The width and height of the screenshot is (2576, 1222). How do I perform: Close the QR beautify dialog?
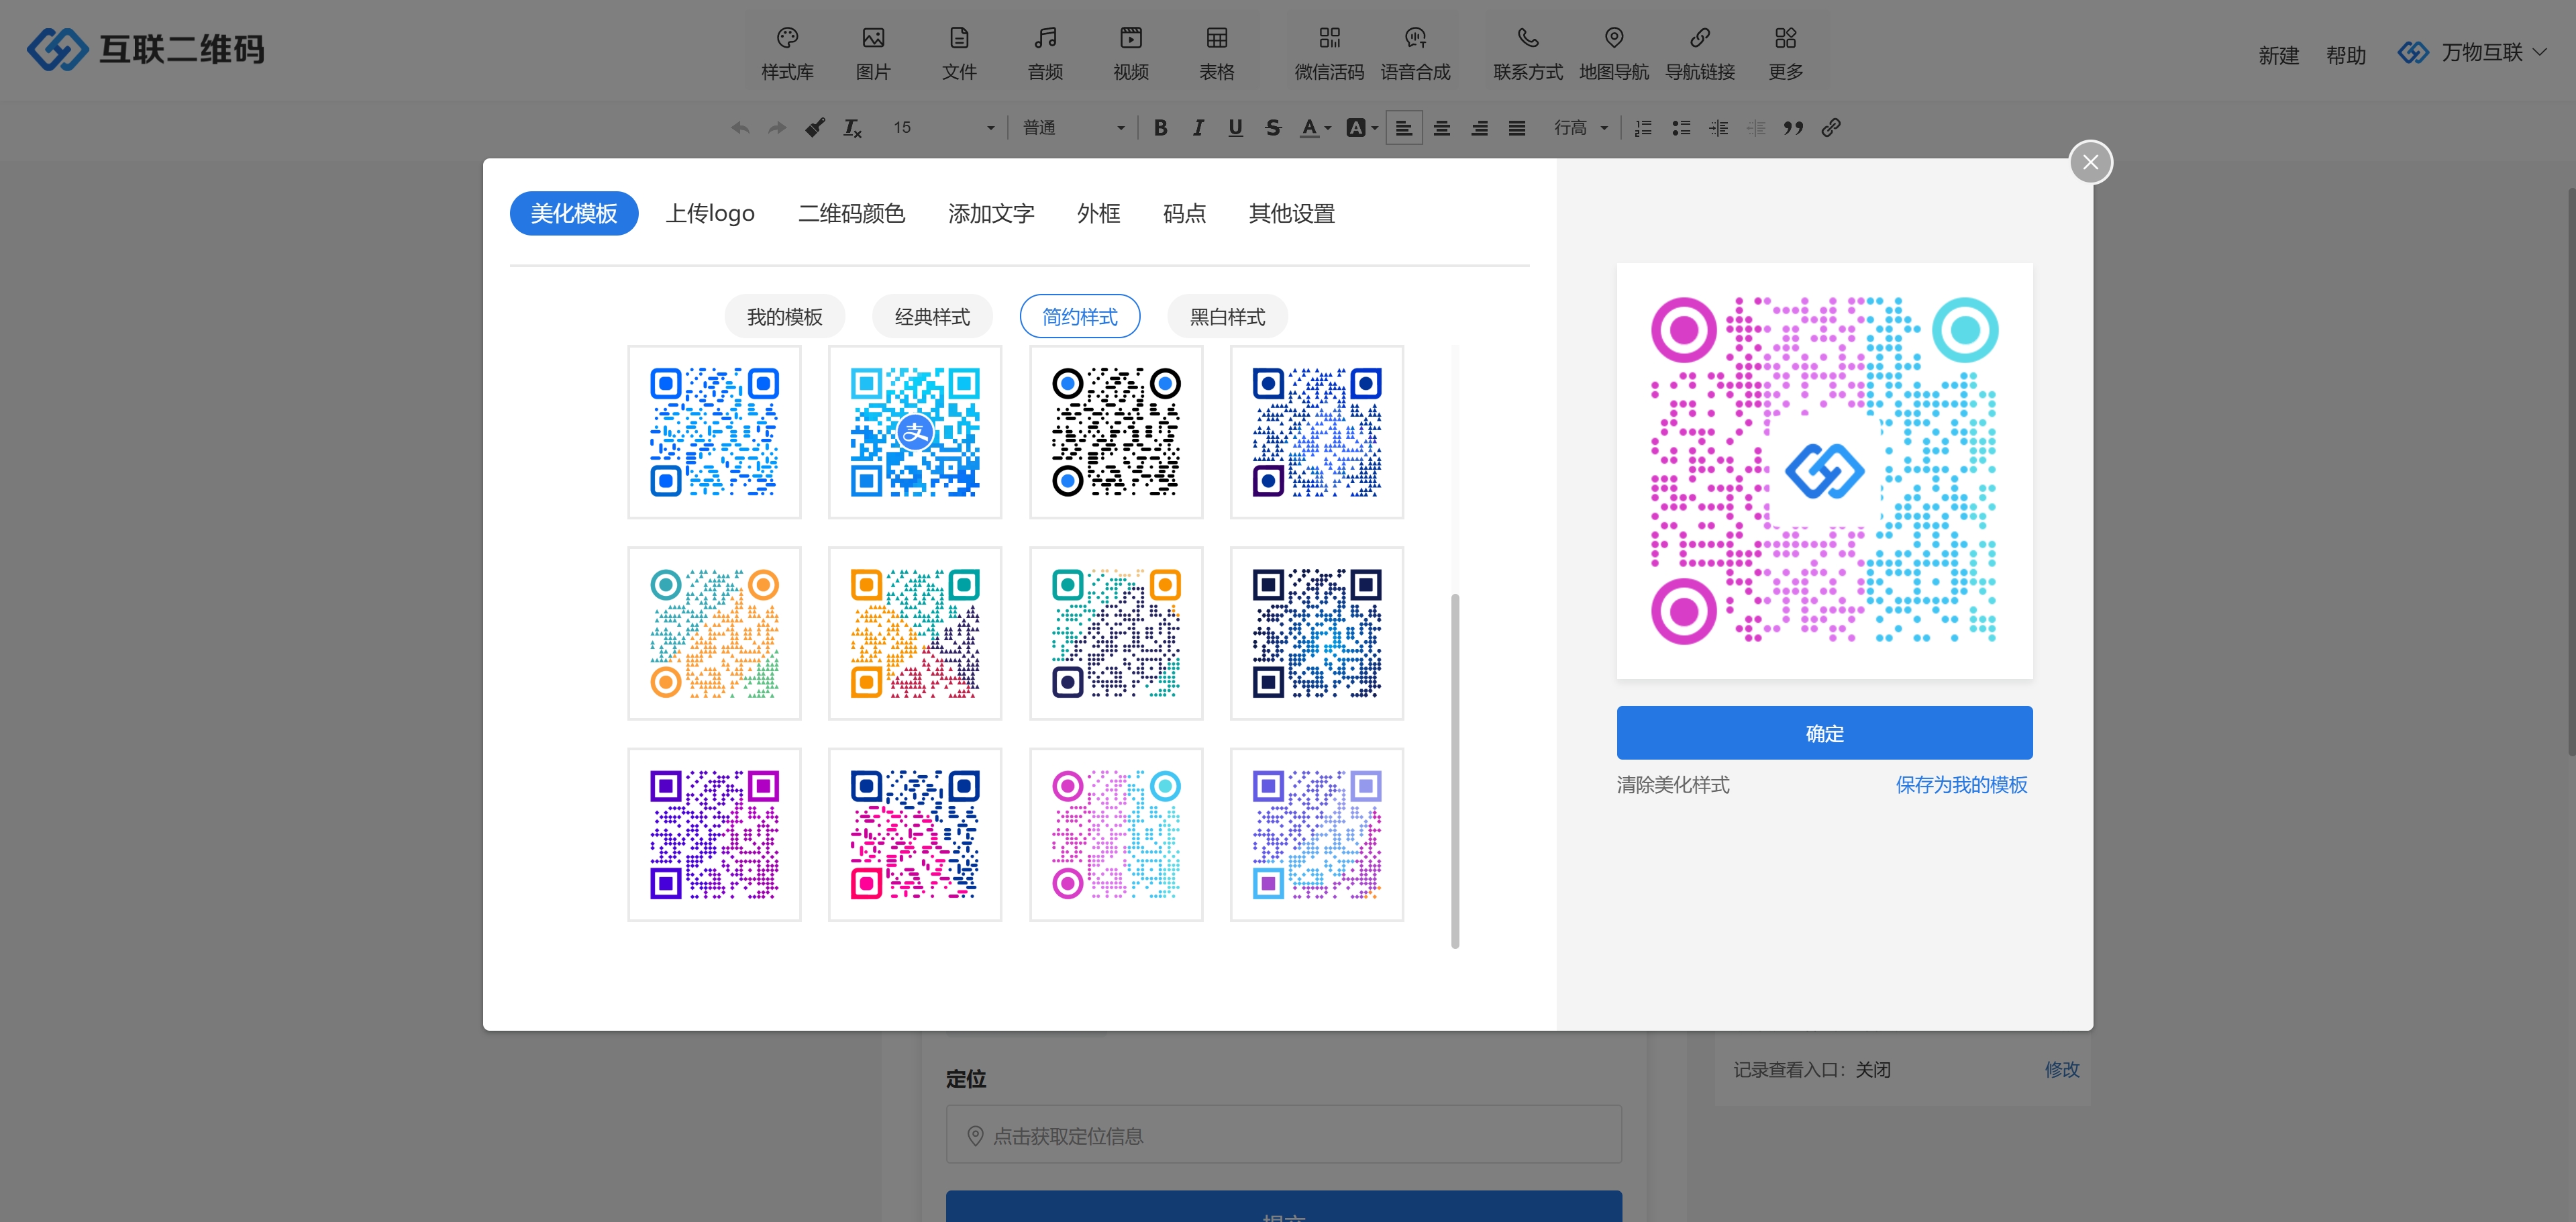click(x=2090, y=162)
